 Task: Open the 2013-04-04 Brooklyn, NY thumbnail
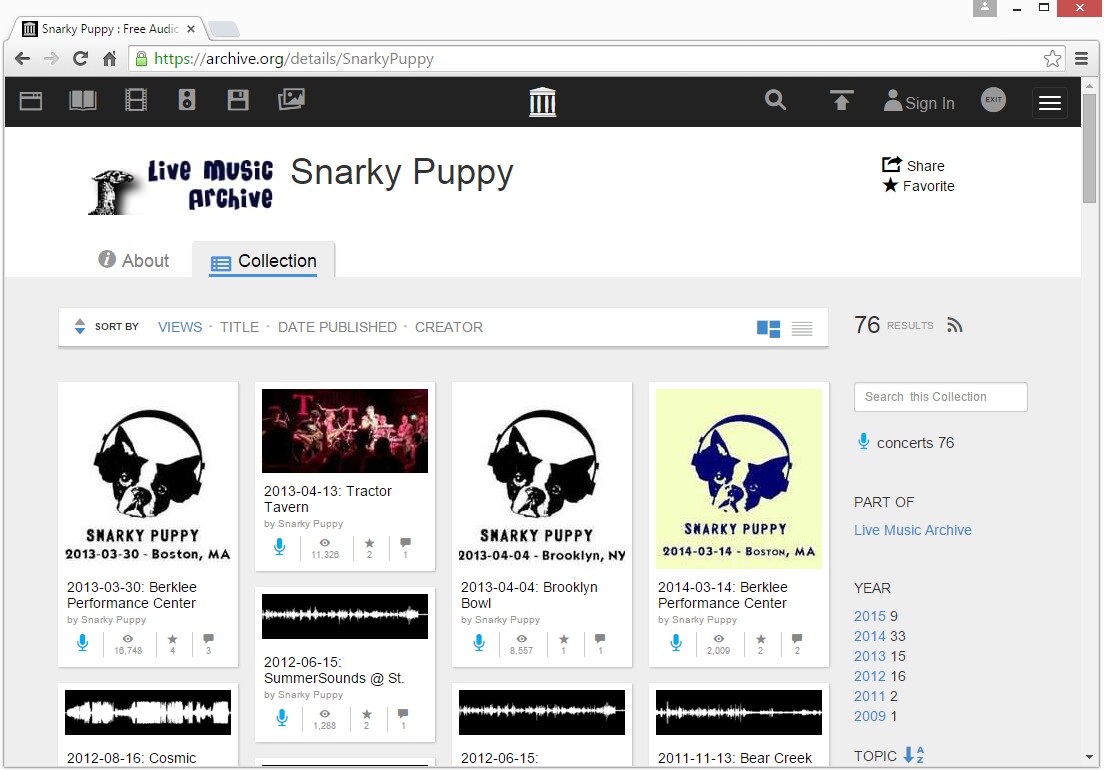point(542,480)
